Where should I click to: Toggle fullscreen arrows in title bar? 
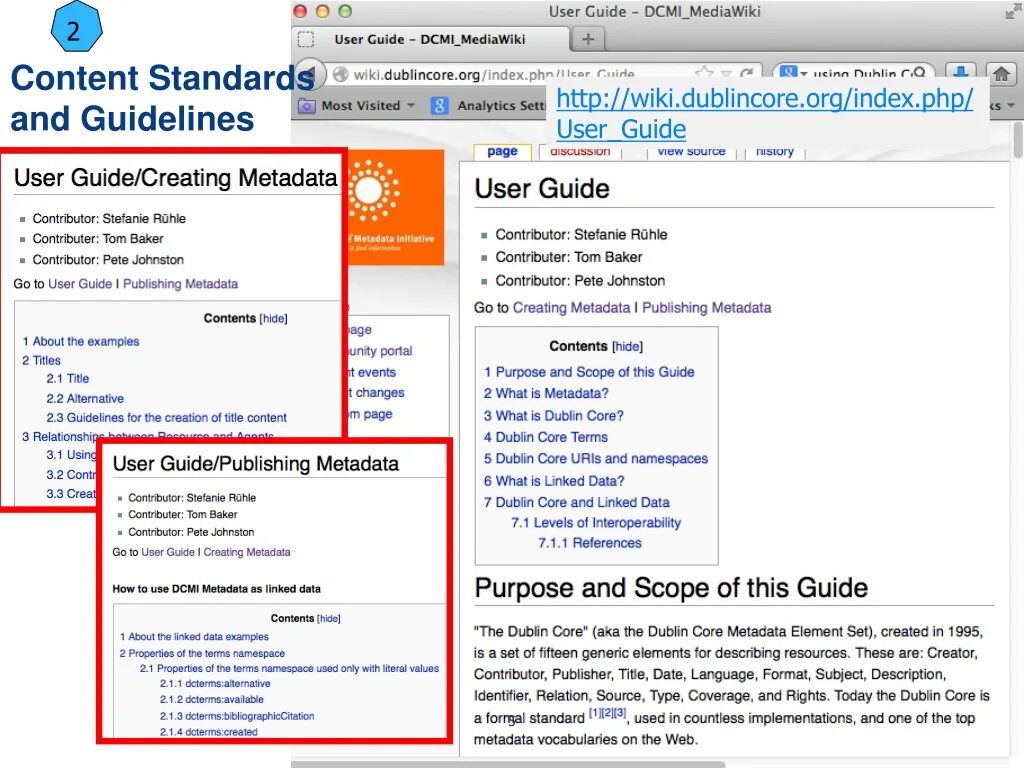tap(1012, 11)
